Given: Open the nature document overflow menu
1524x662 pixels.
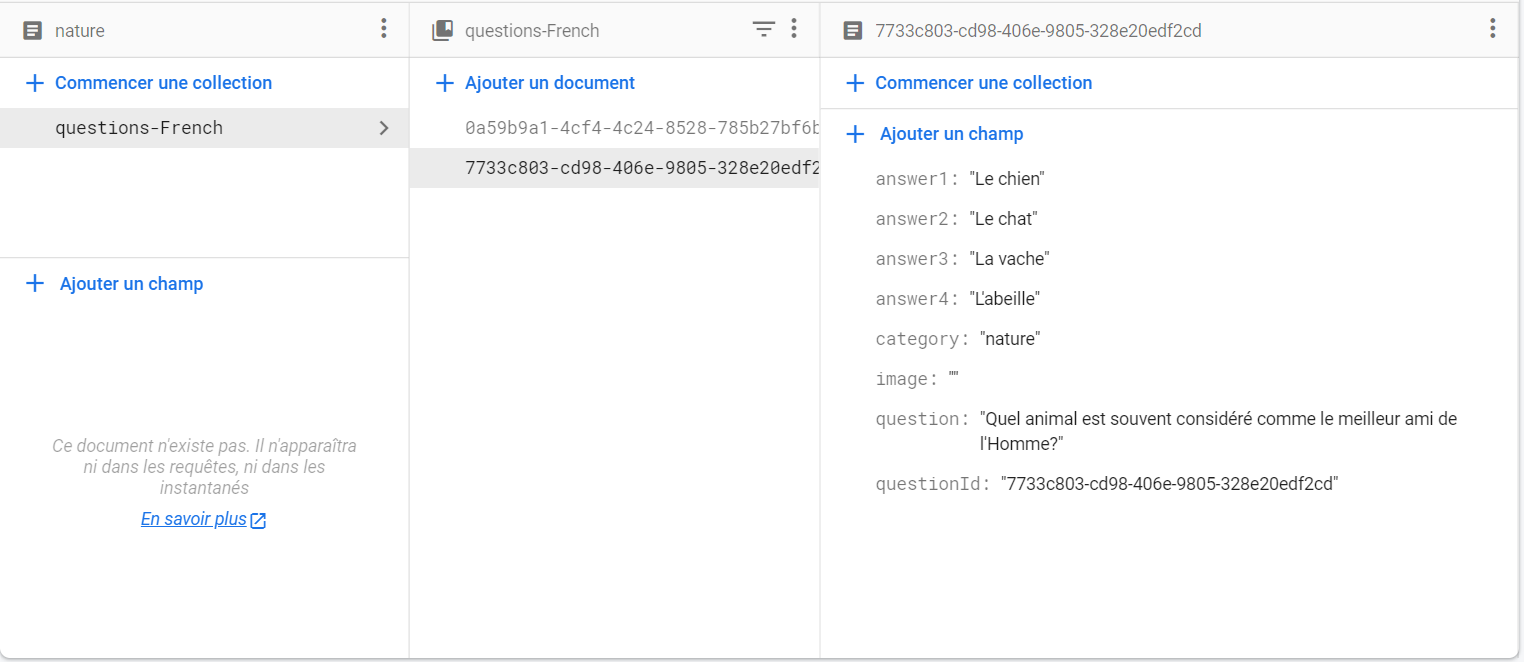Looking at the screenshot, I should pos(384,29).
